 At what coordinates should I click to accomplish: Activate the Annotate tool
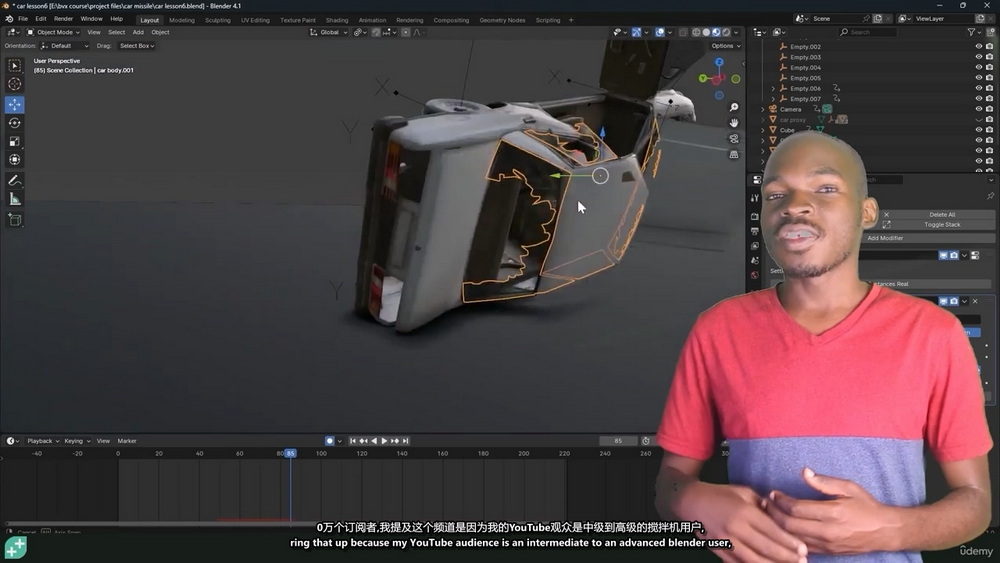point(15,181)
